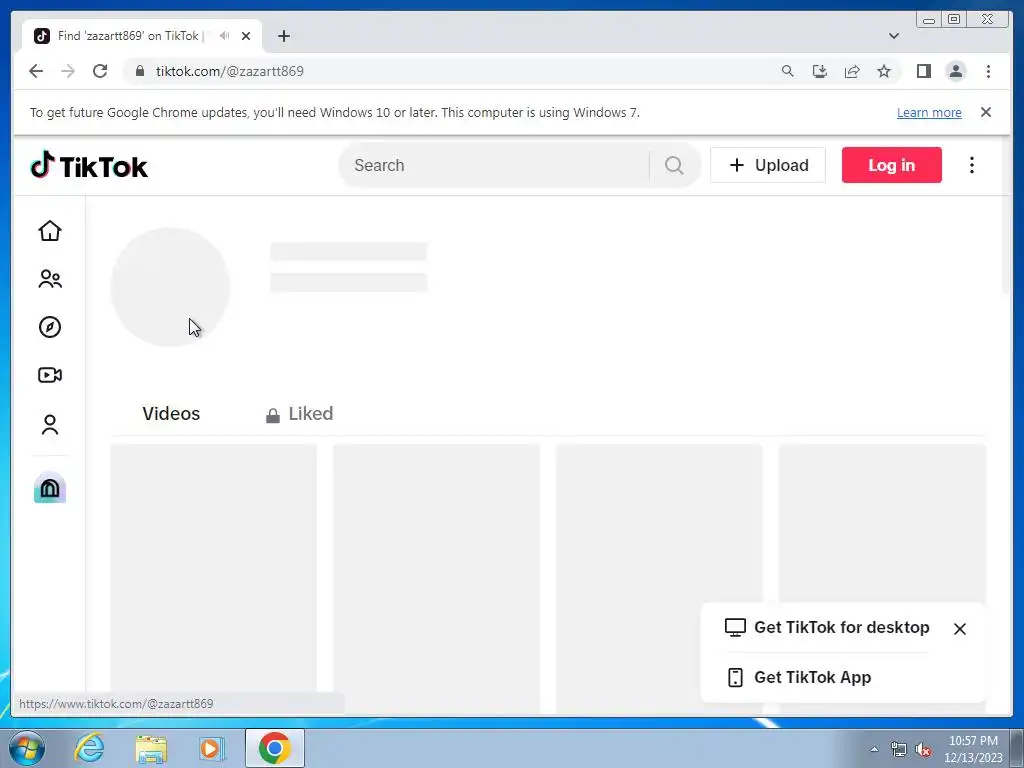Viewport: 1024px width, 768px height.
Task: Close the TikTok browser tab
Action: click(x=246, y=36)
